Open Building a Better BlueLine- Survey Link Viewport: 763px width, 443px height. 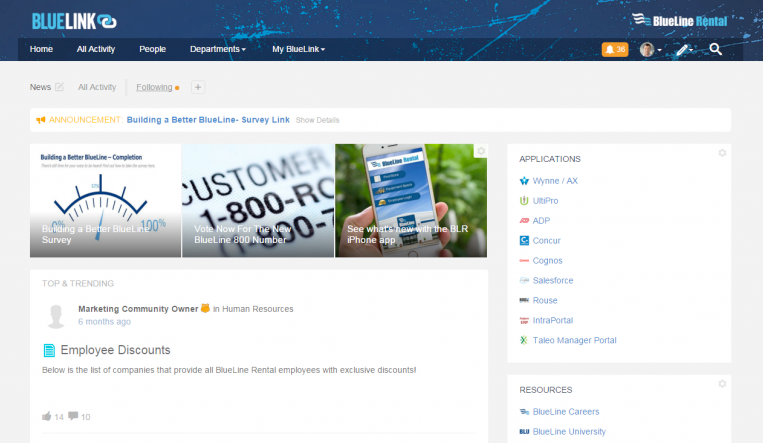[x=208, y=120]
